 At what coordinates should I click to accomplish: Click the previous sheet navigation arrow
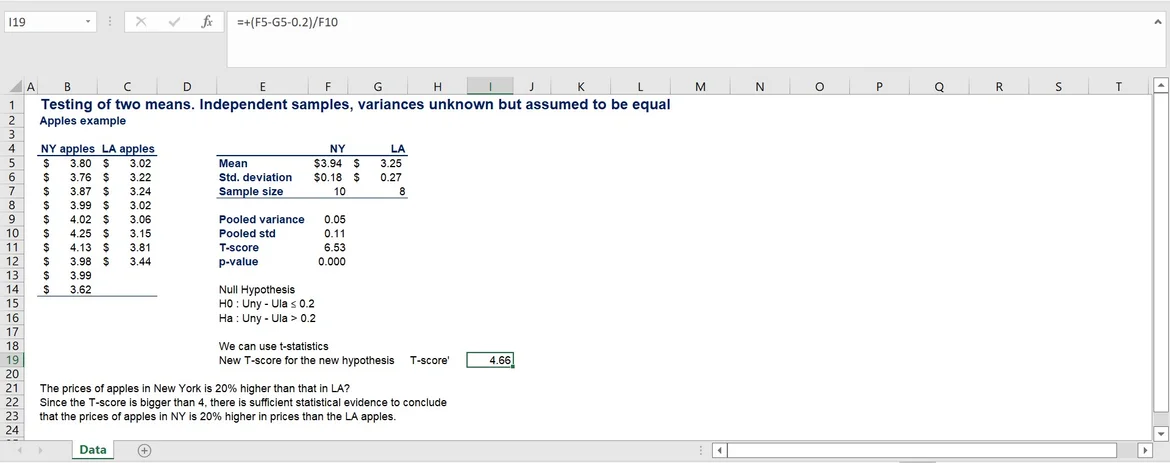(18, 450)
